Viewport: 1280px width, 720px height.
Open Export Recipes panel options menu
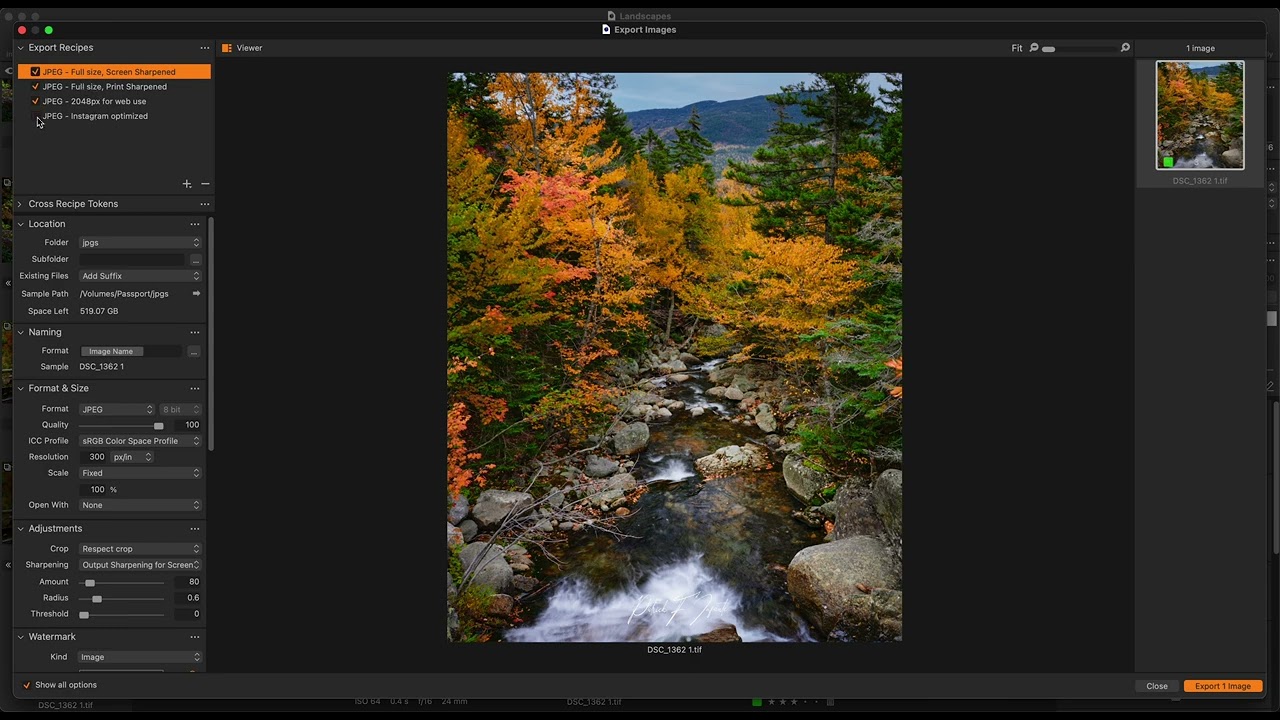205,48
